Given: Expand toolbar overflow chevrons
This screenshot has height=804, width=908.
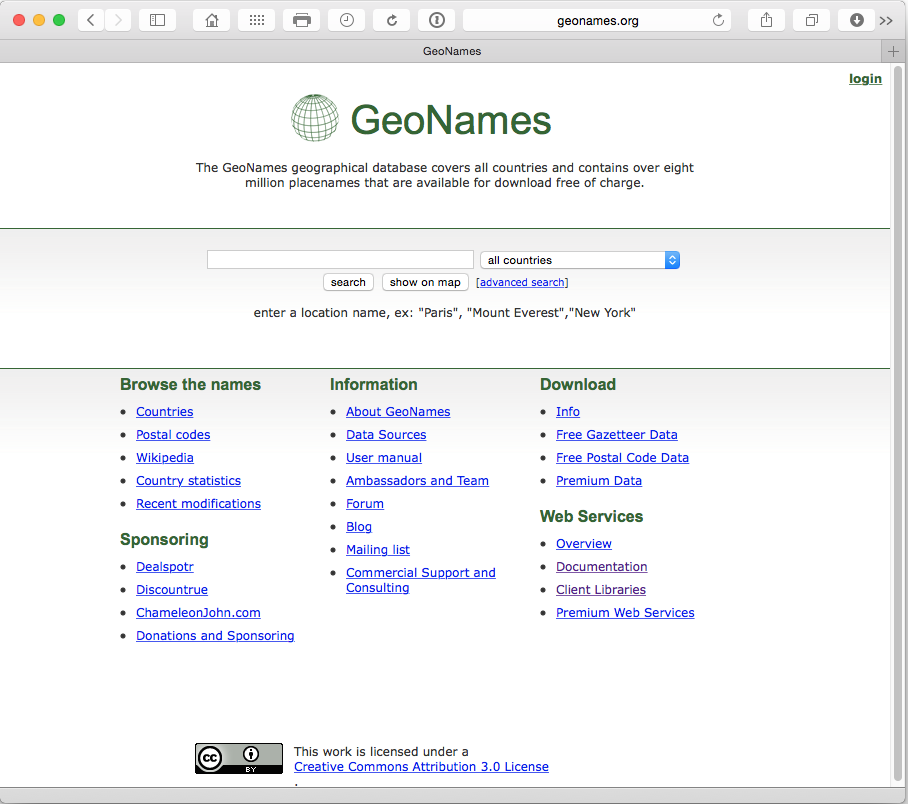Looking at the screenshot, I should (x=886, y=21).
